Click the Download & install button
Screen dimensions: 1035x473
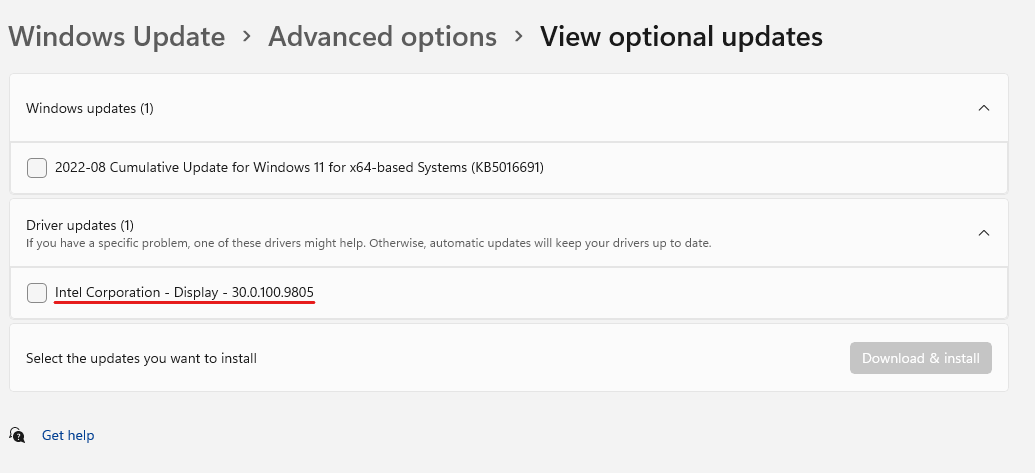pos(921,358)
